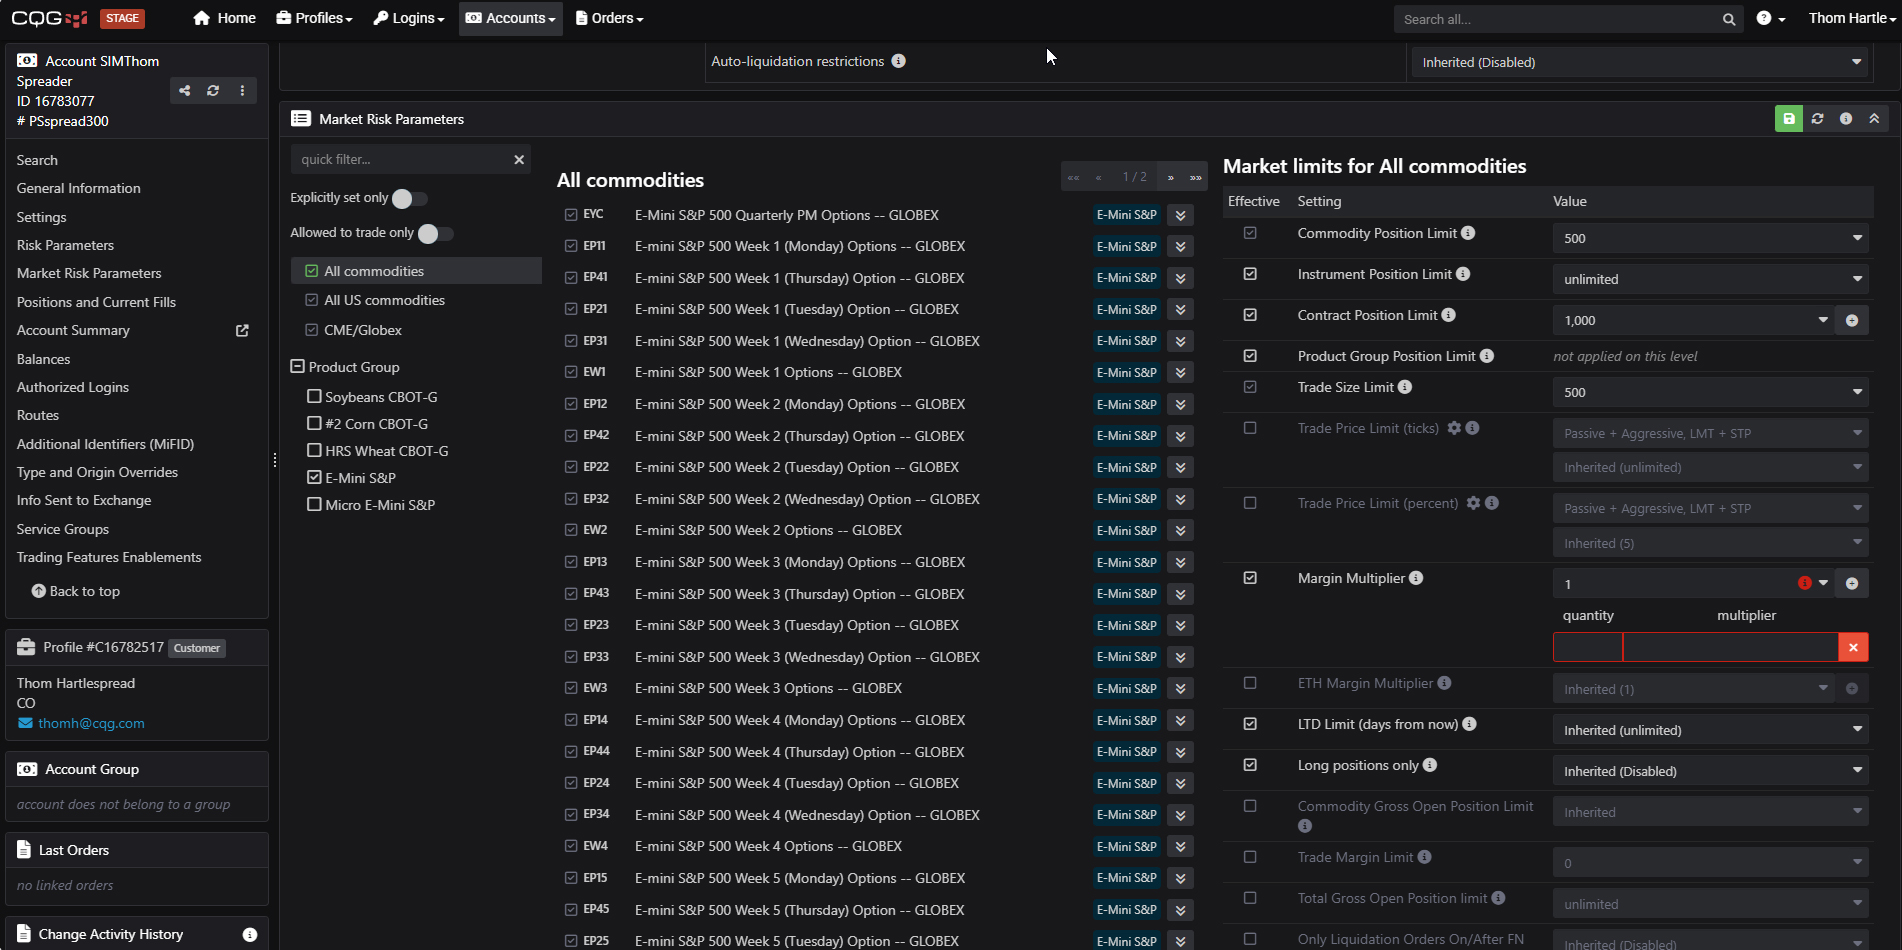Clear the quick filter field

click(x=519, y=160)
